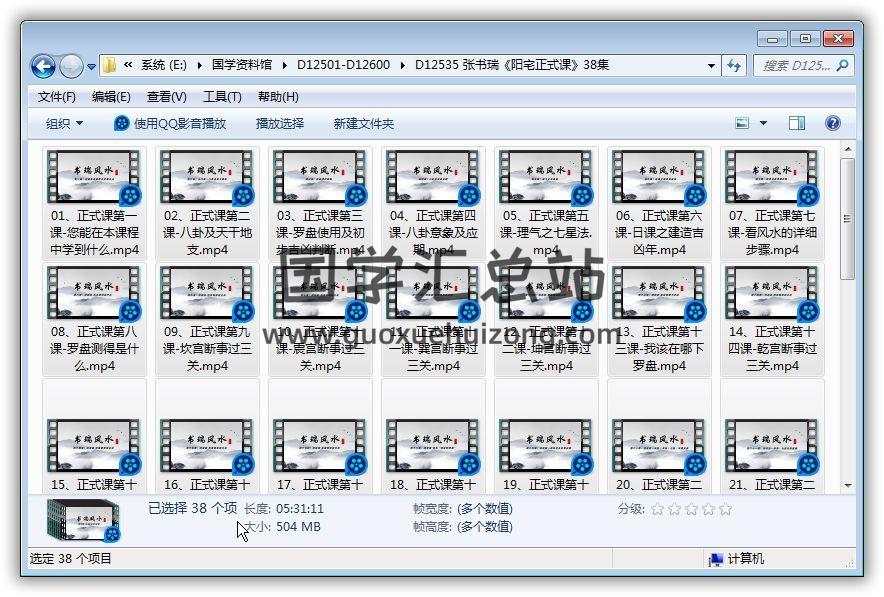Refresh the folder with the refresh icon
The image size is (884, 597).
(734, 65)
